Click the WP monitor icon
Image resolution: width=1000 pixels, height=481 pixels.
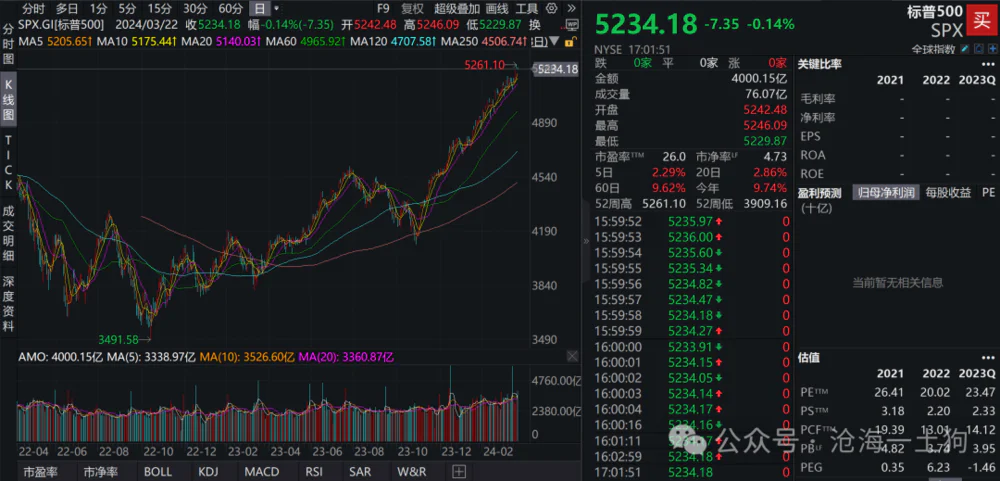(571, 26)
